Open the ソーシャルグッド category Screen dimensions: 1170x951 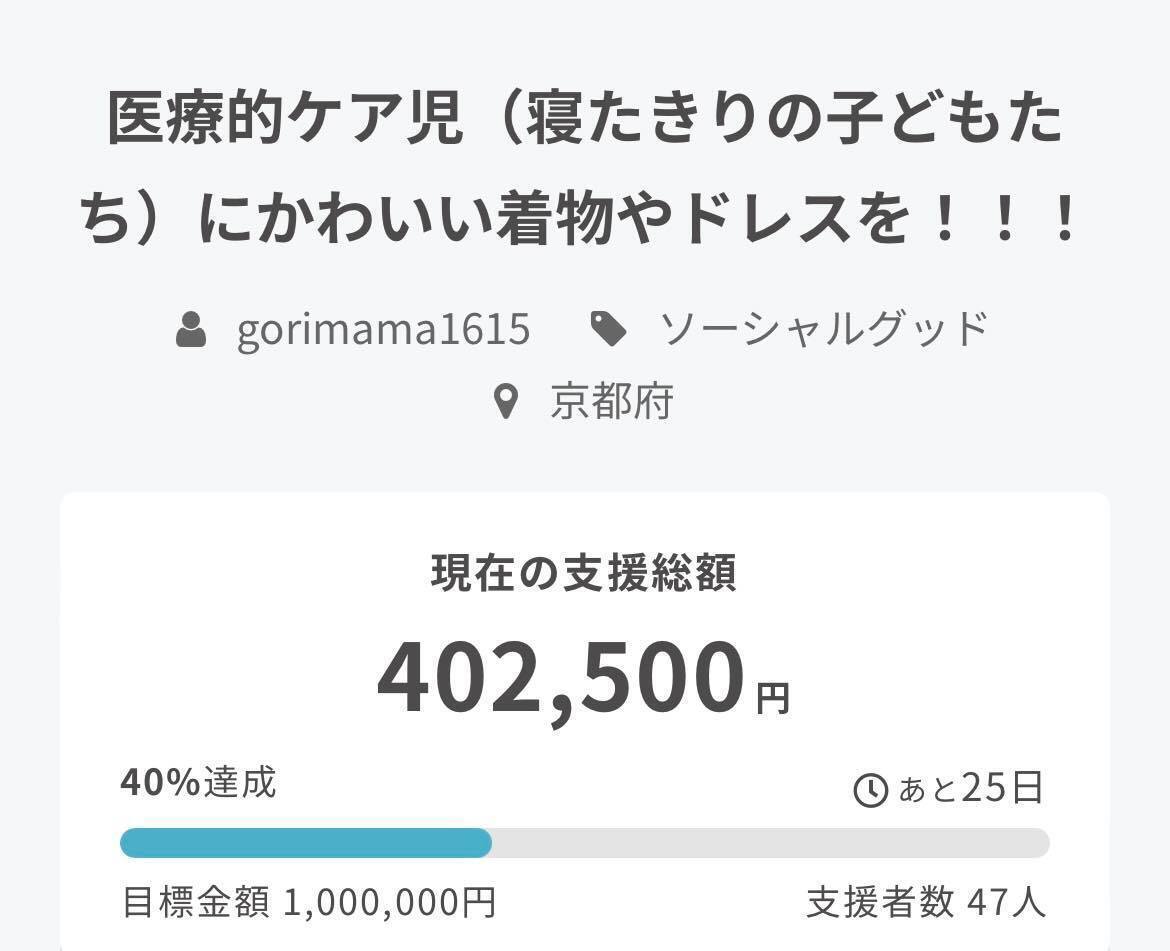point(823,329)
